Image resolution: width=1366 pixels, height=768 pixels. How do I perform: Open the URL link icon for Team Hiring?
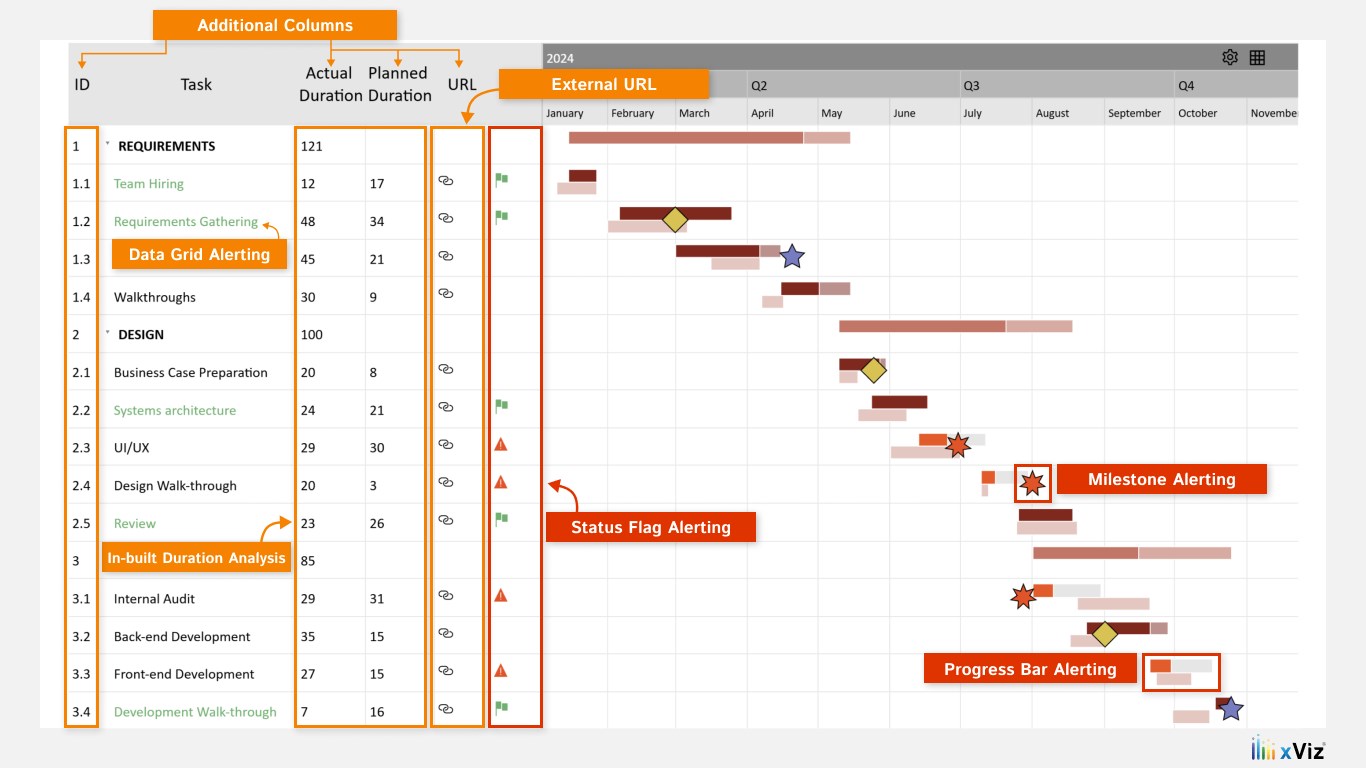446,181
